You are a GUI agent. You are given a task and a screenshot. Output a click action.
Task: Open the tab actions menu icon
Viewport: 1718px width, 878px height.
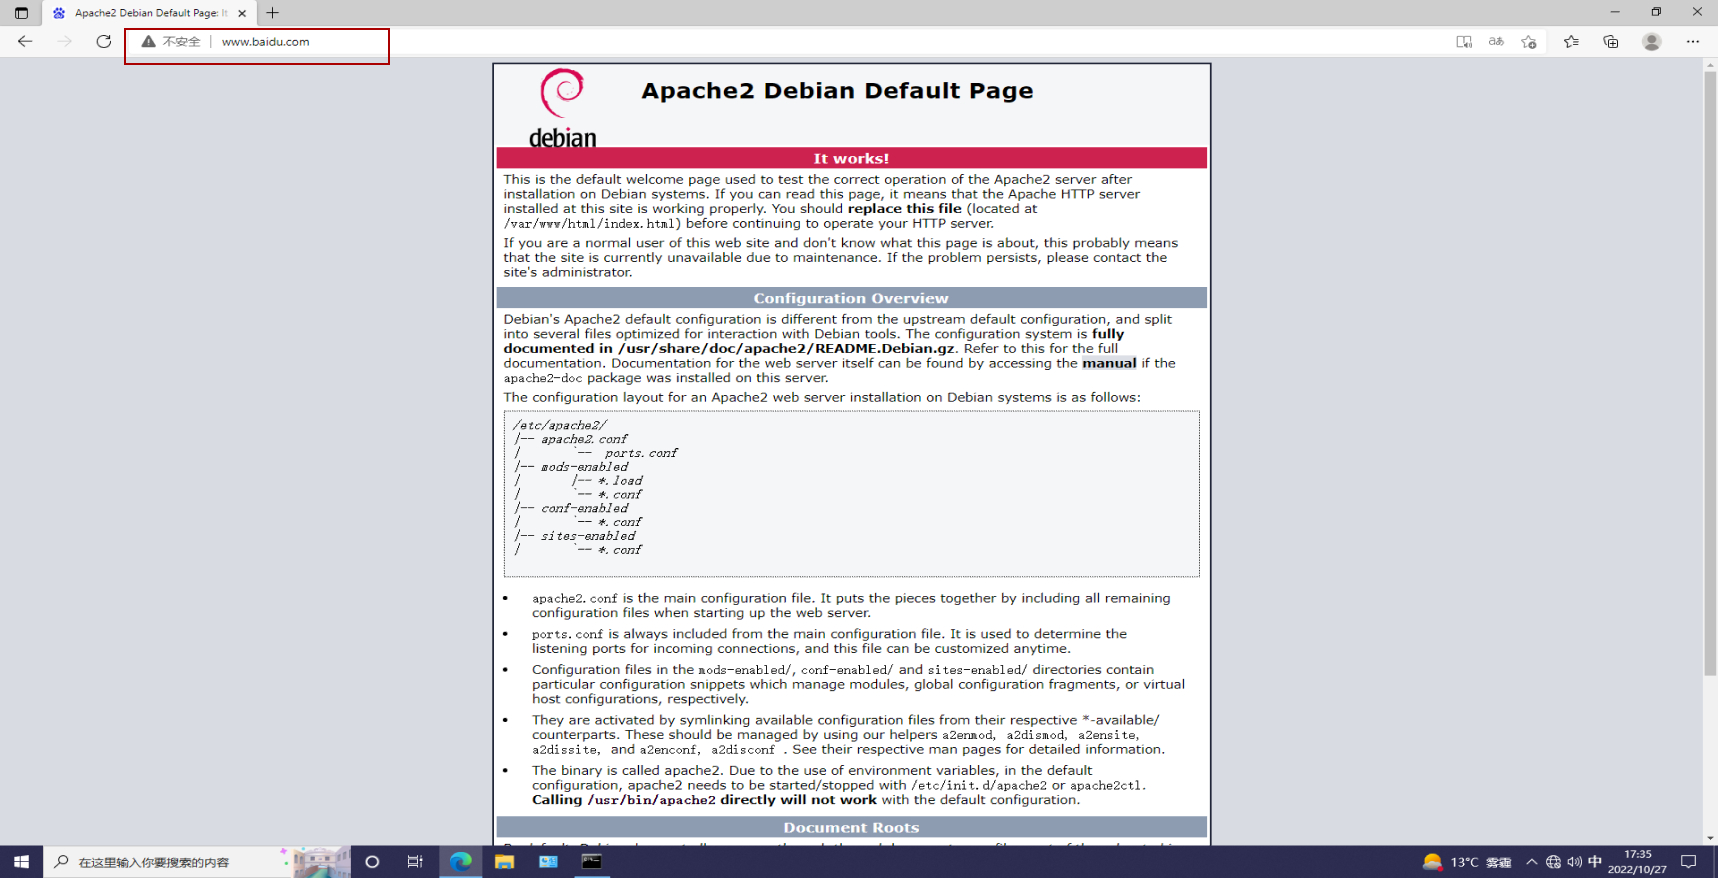pyautogui.click(x=21, y=13)
